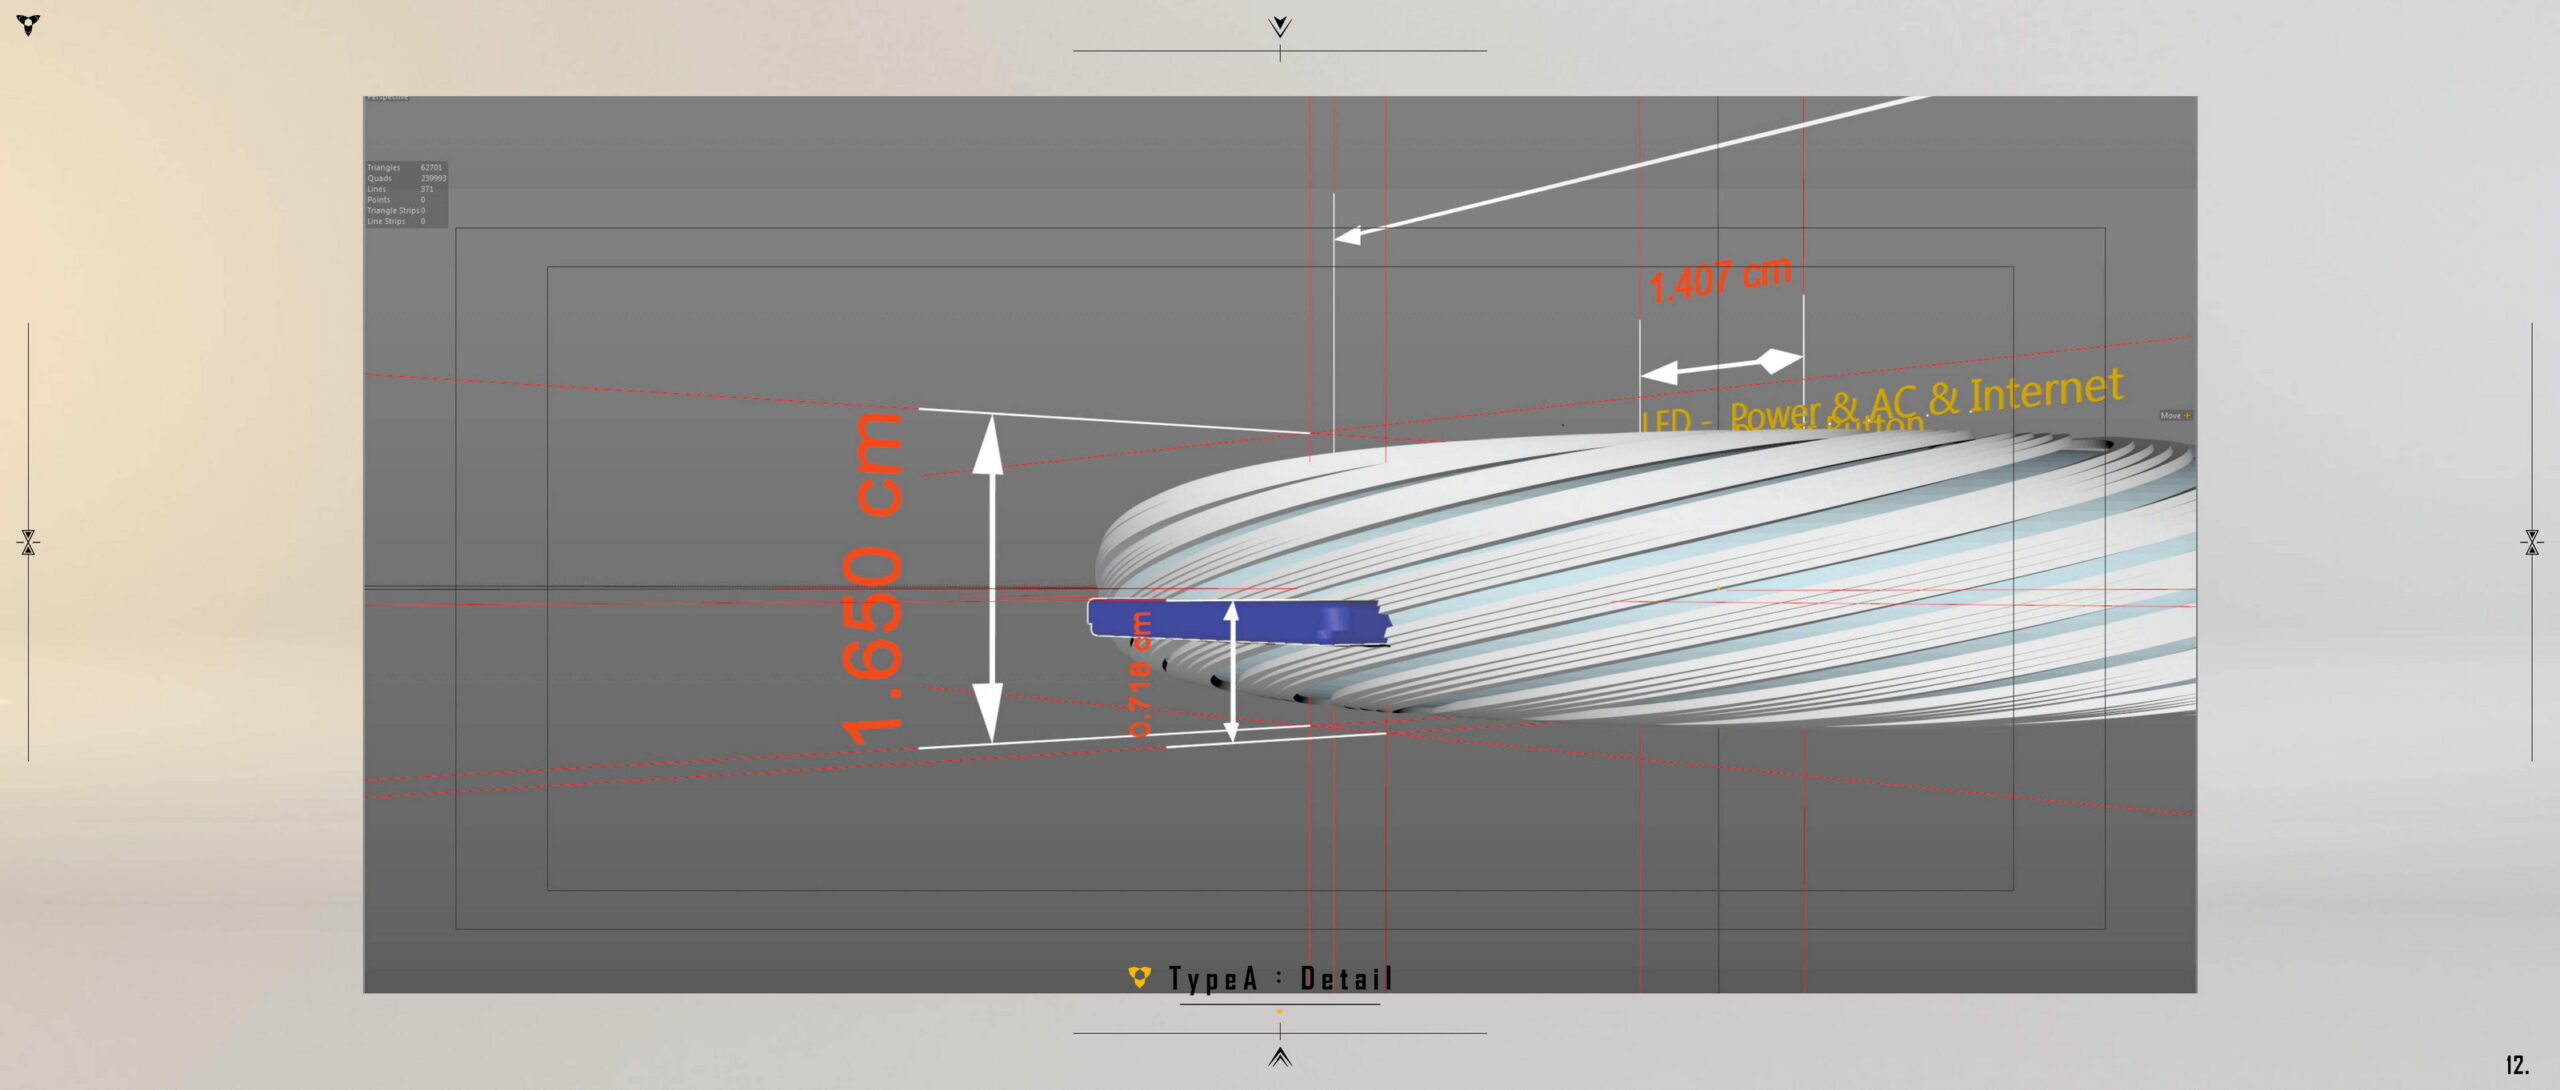
Task: Click the upward chevron at bottom center
Action: coord(1279,1057)
